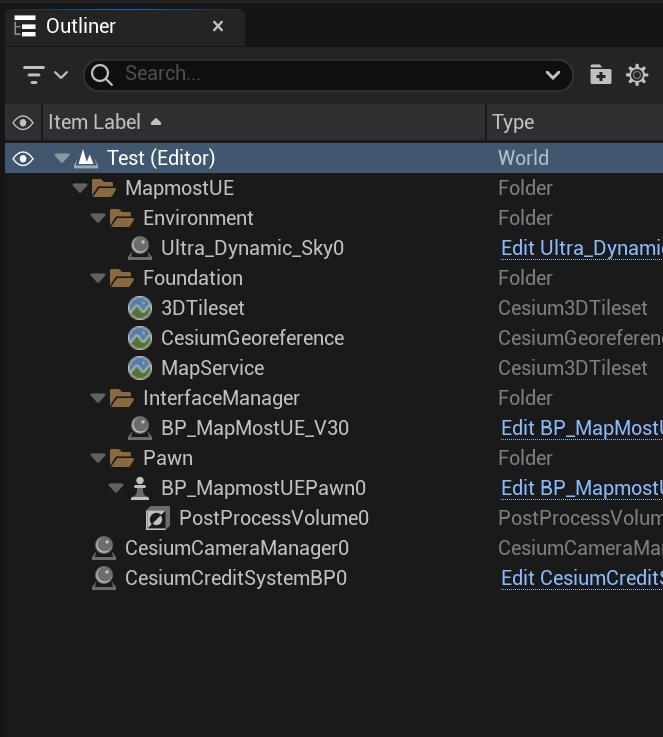Create a new folder with add-folder icon
This screenshot has height=737, width=663.
pyautogui.click(x=601, y=75)
